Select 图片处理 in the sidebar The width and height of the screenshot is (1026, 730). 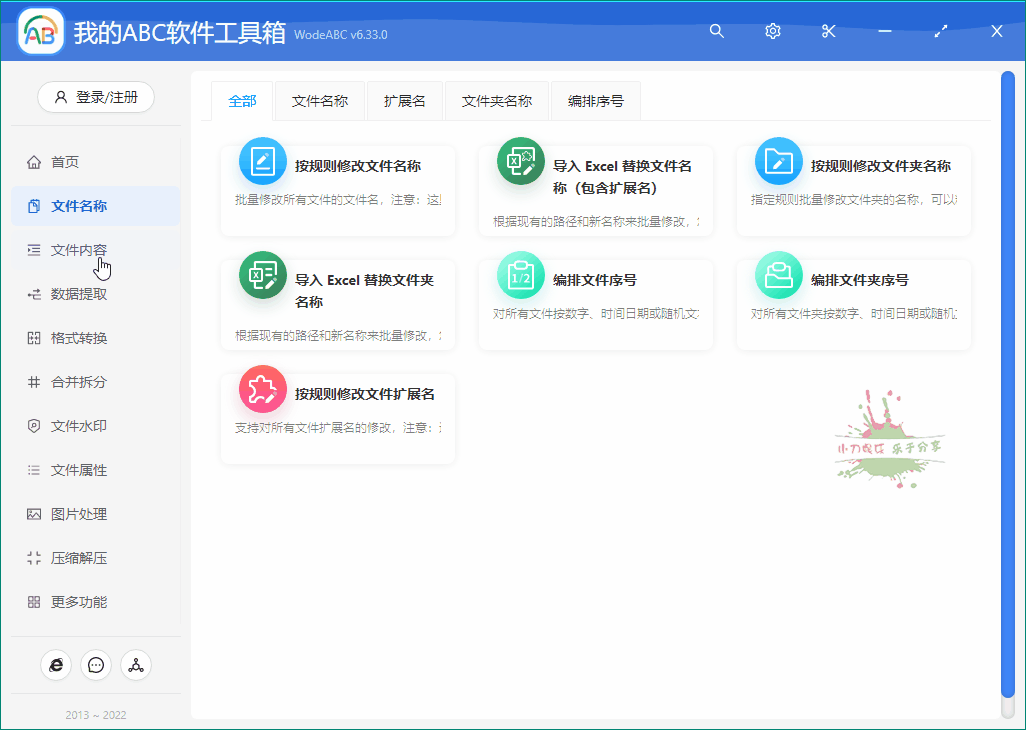click(79, 514)
